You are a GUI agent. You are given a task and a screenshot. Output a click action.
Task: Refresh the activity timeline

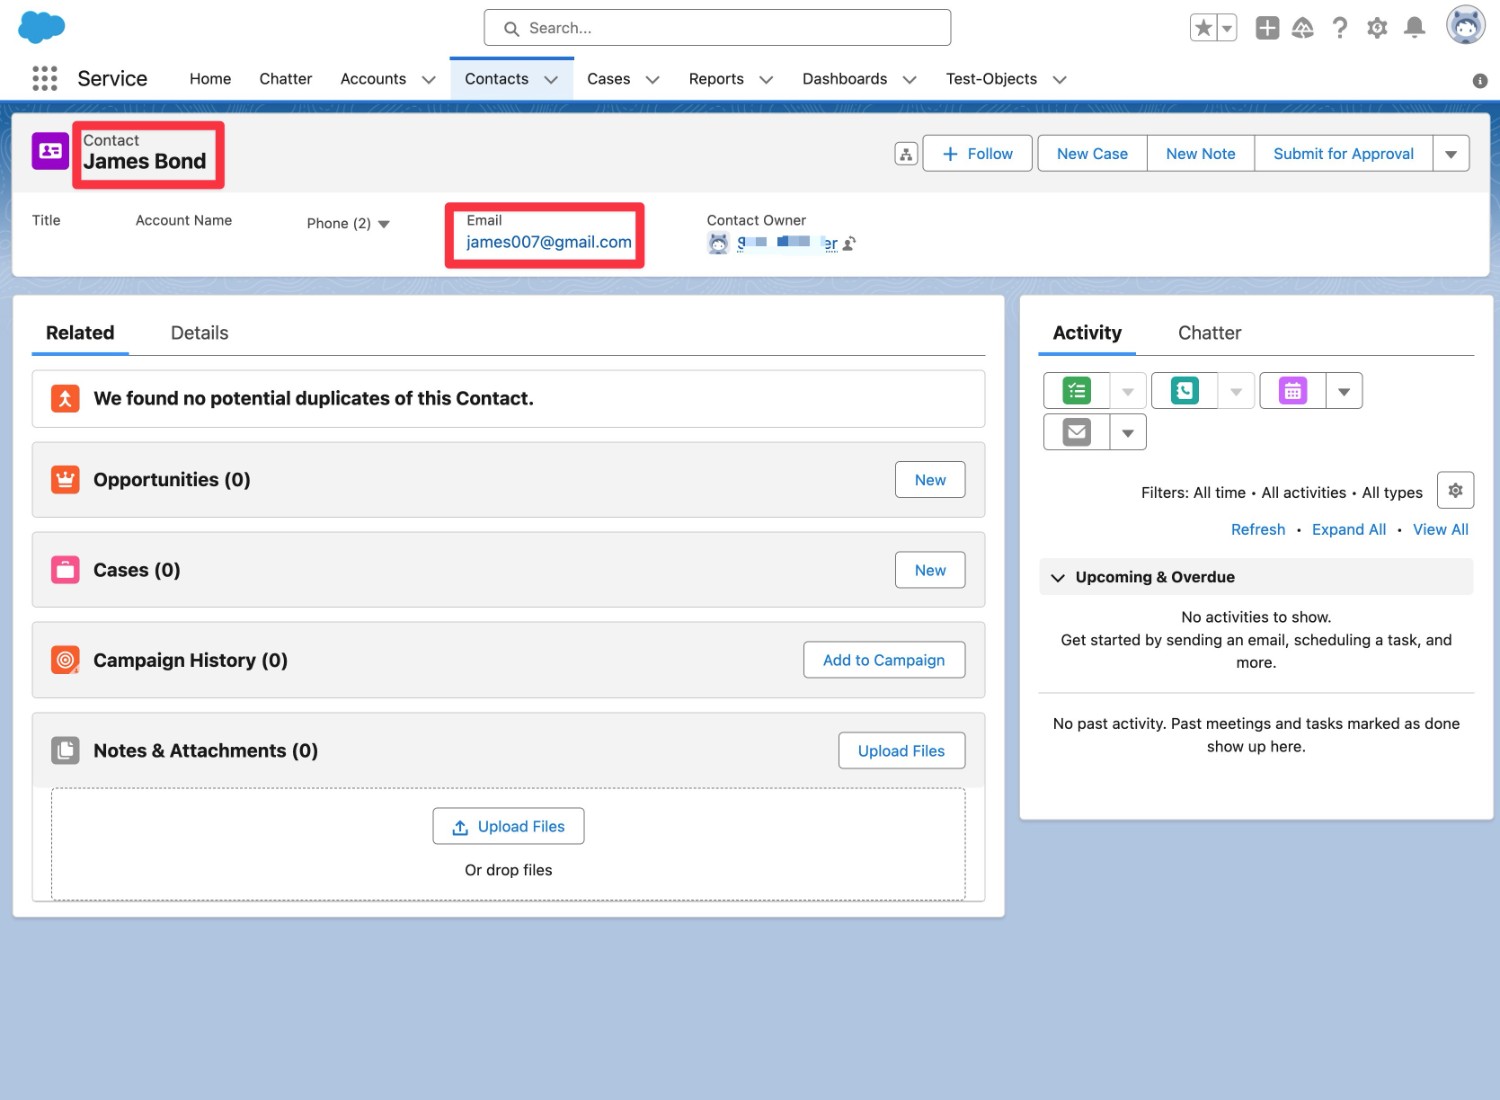point(1258,530)
